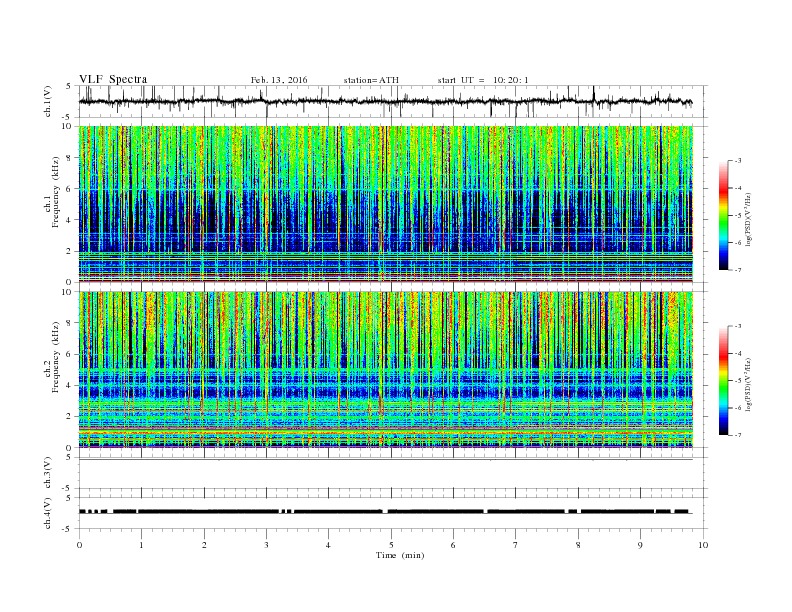Click the "Time (min)" x-axis label
This screenshot has height=612, width=792.
click(400, 555)
